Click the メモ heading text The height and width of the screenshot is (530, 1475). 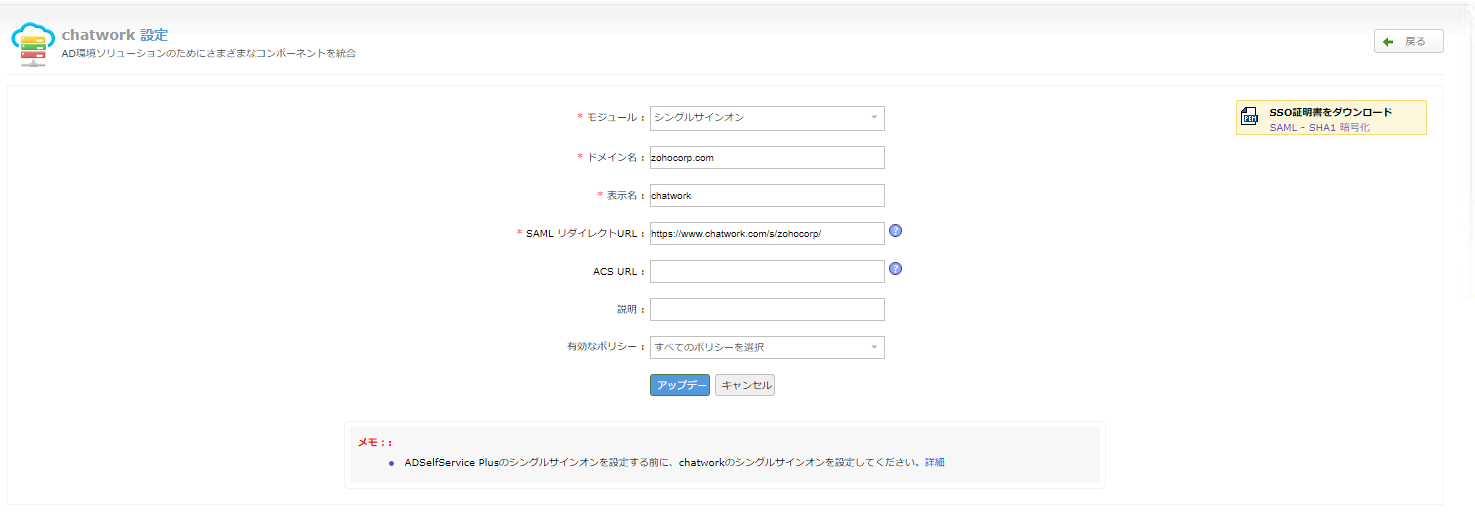point(374,441)
